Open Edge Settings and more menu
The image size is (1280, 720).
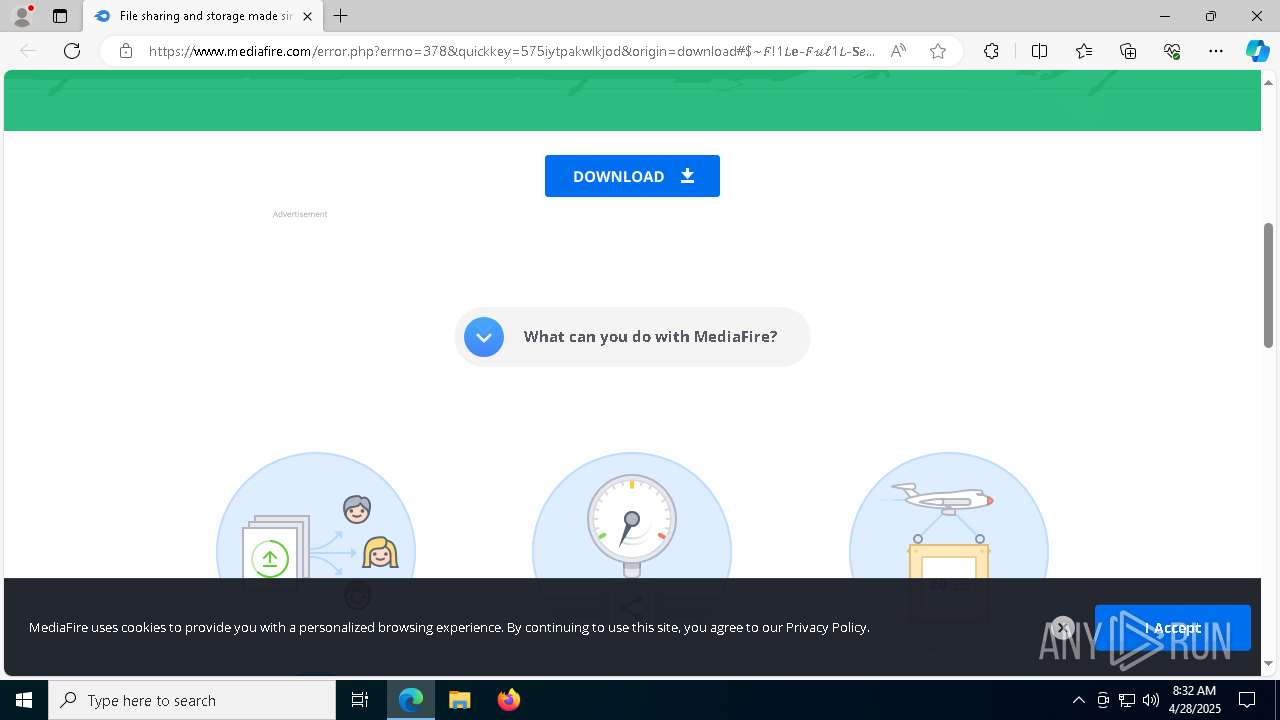(1216, 51)
